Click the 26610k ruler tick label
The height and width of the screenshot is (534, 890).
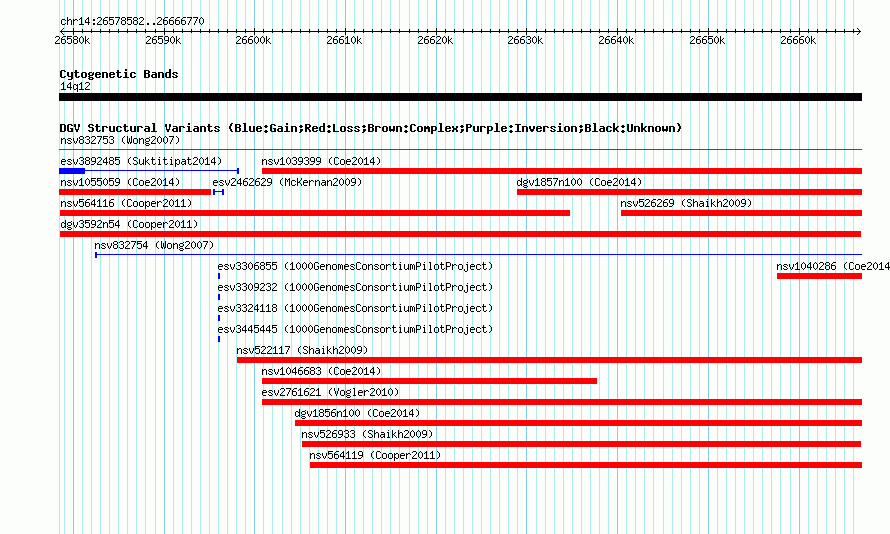pyautogui.click(x=344, y=40)
